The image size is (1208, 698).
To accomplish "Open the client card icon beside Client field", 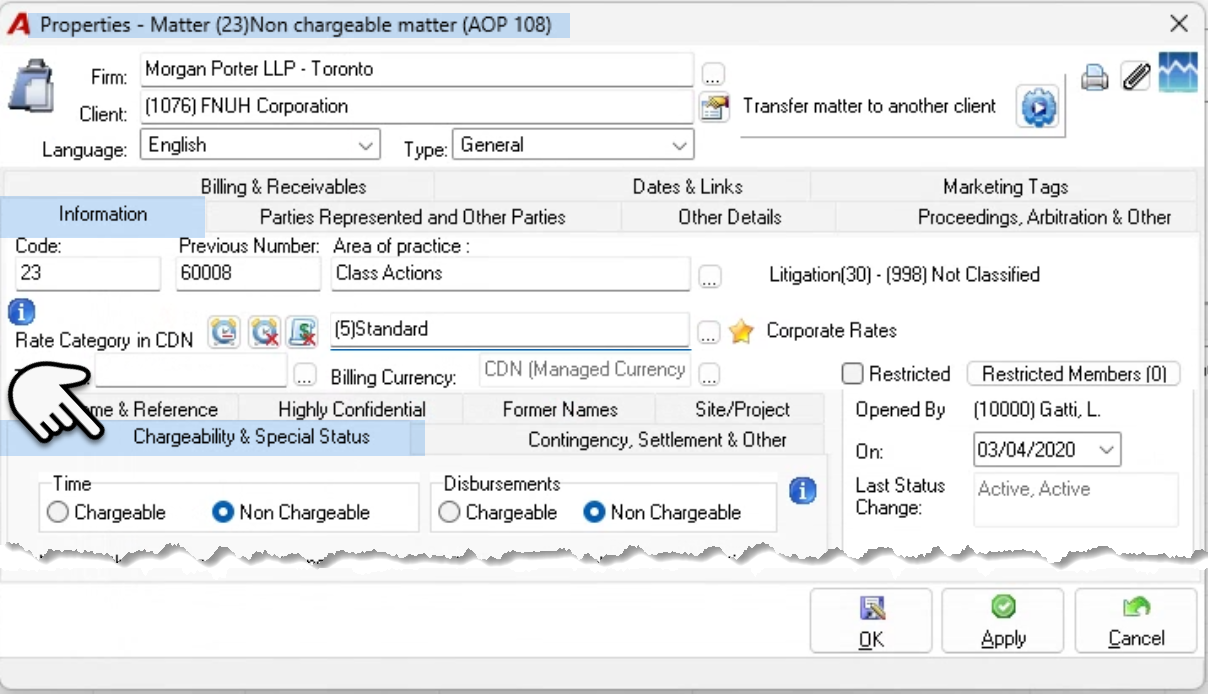I will [713, 107].
